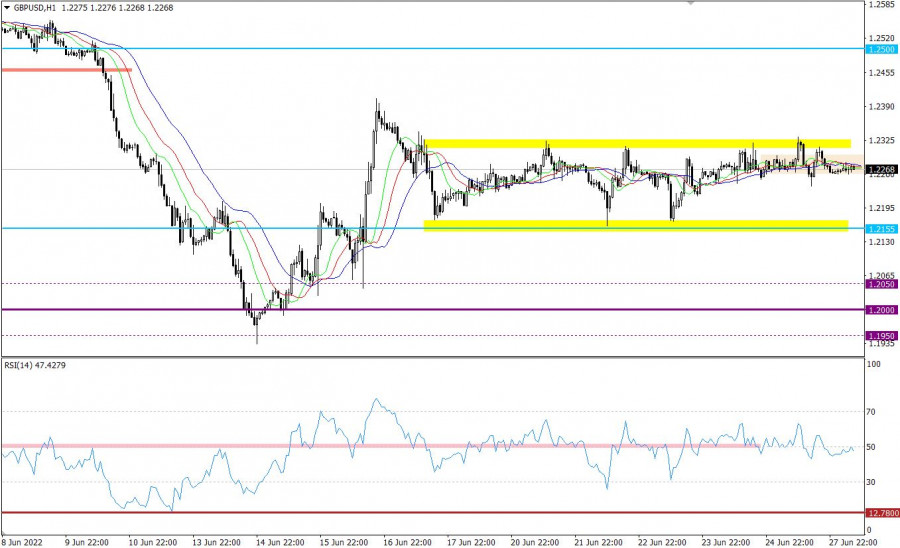
Task: Click the 'GBPUSD,H1' chart symbol label
Action: coord(35,8)
